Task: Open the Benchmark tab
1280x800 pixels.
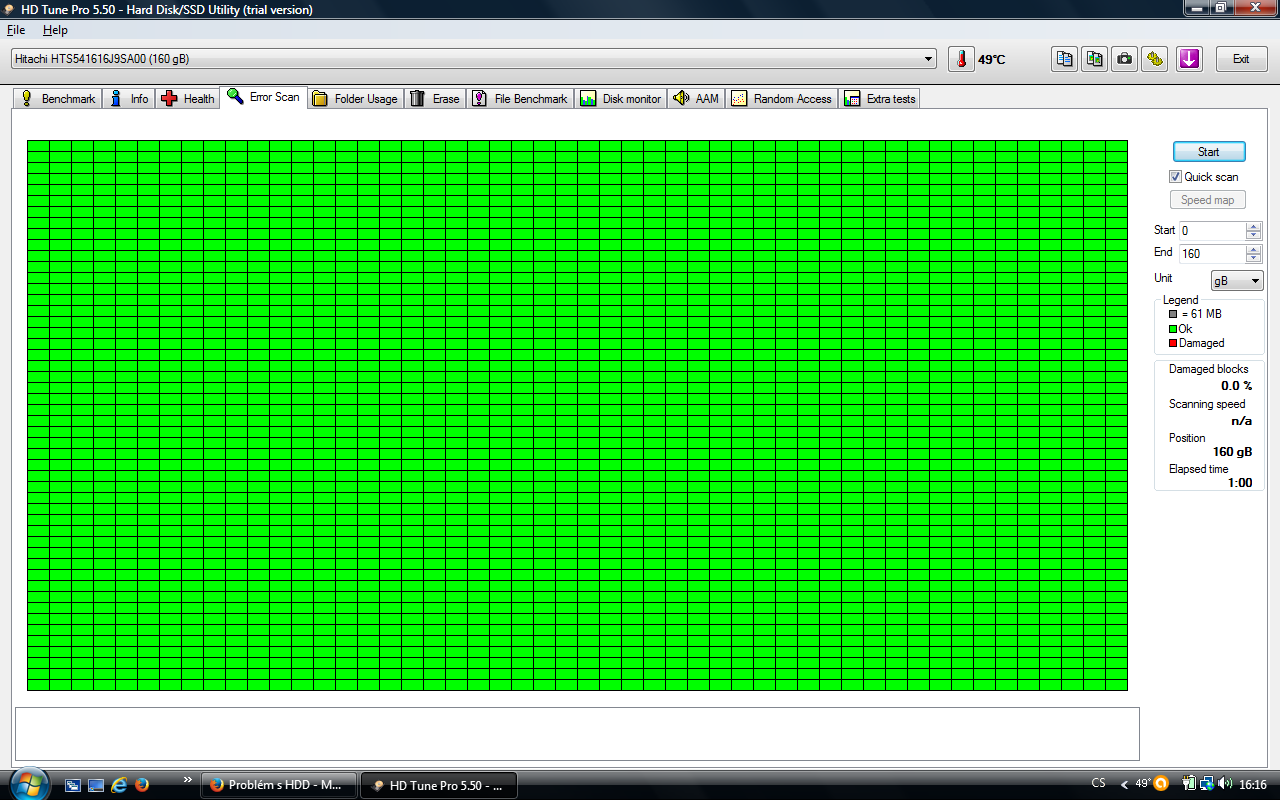Action: click(x=58, y=98)
